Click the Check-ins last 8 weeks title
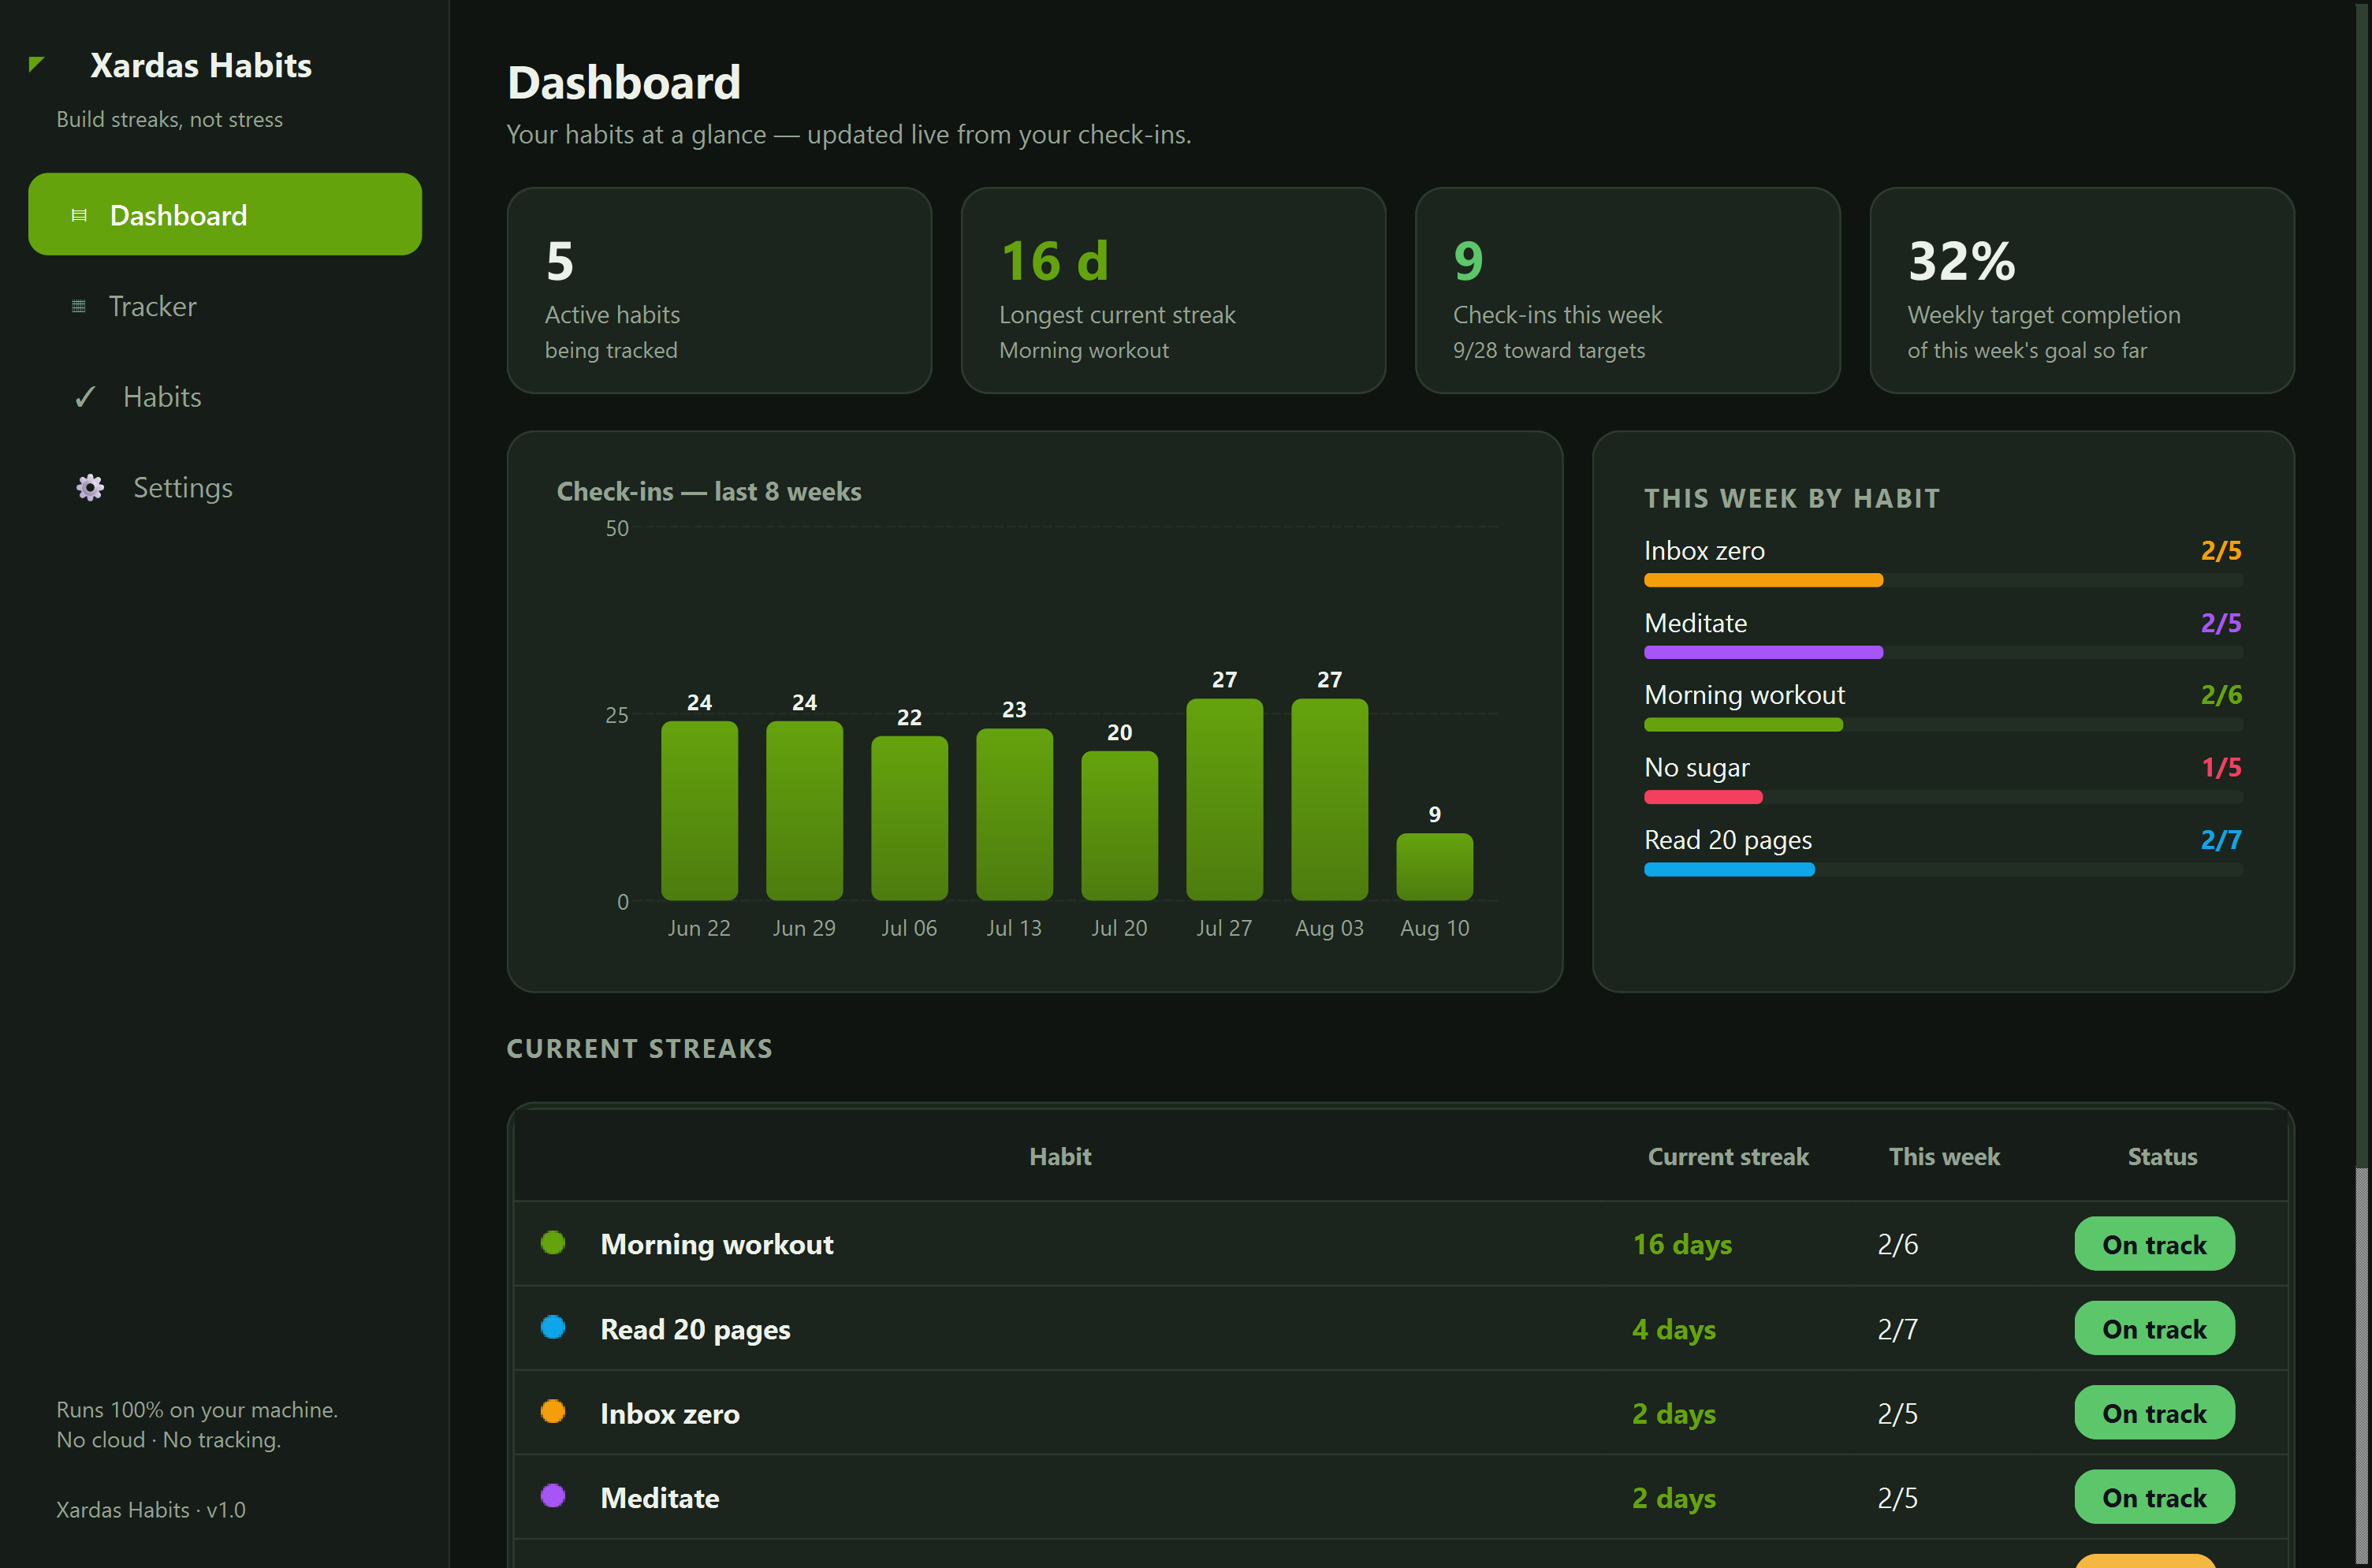Screen dimensions: 2372x1568 pos(709,491)
